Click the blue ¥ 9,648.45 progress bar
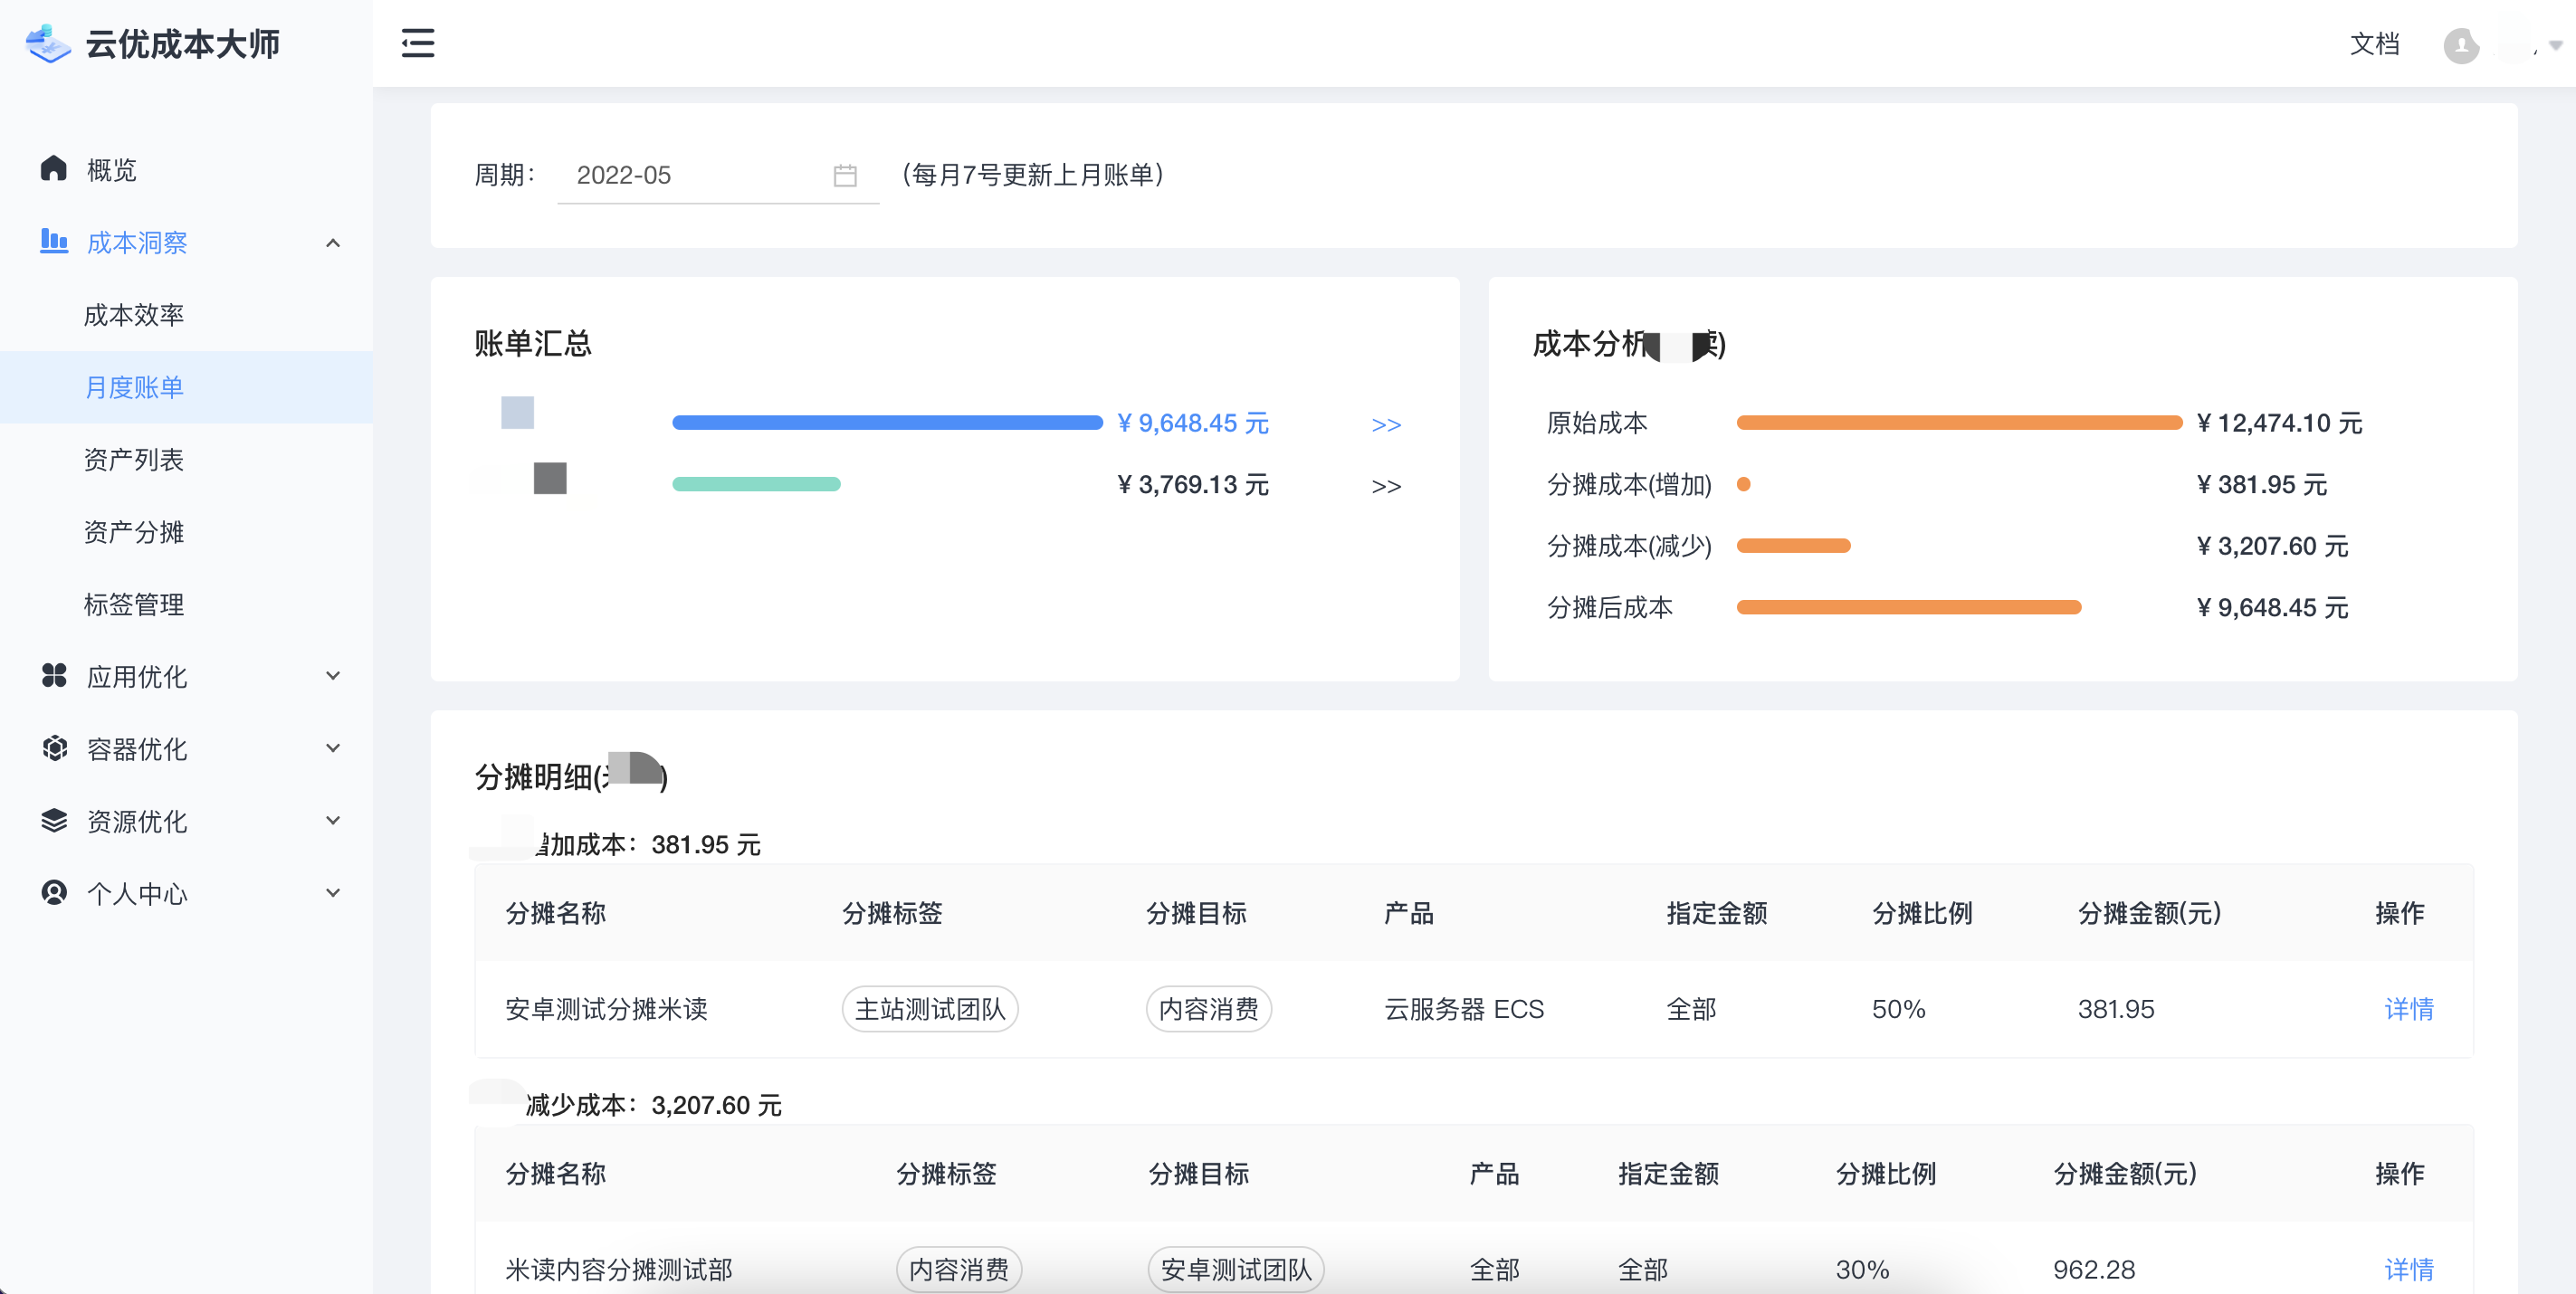The width and height of the screenshot is (2576, 1294). (x=887, y=423)
